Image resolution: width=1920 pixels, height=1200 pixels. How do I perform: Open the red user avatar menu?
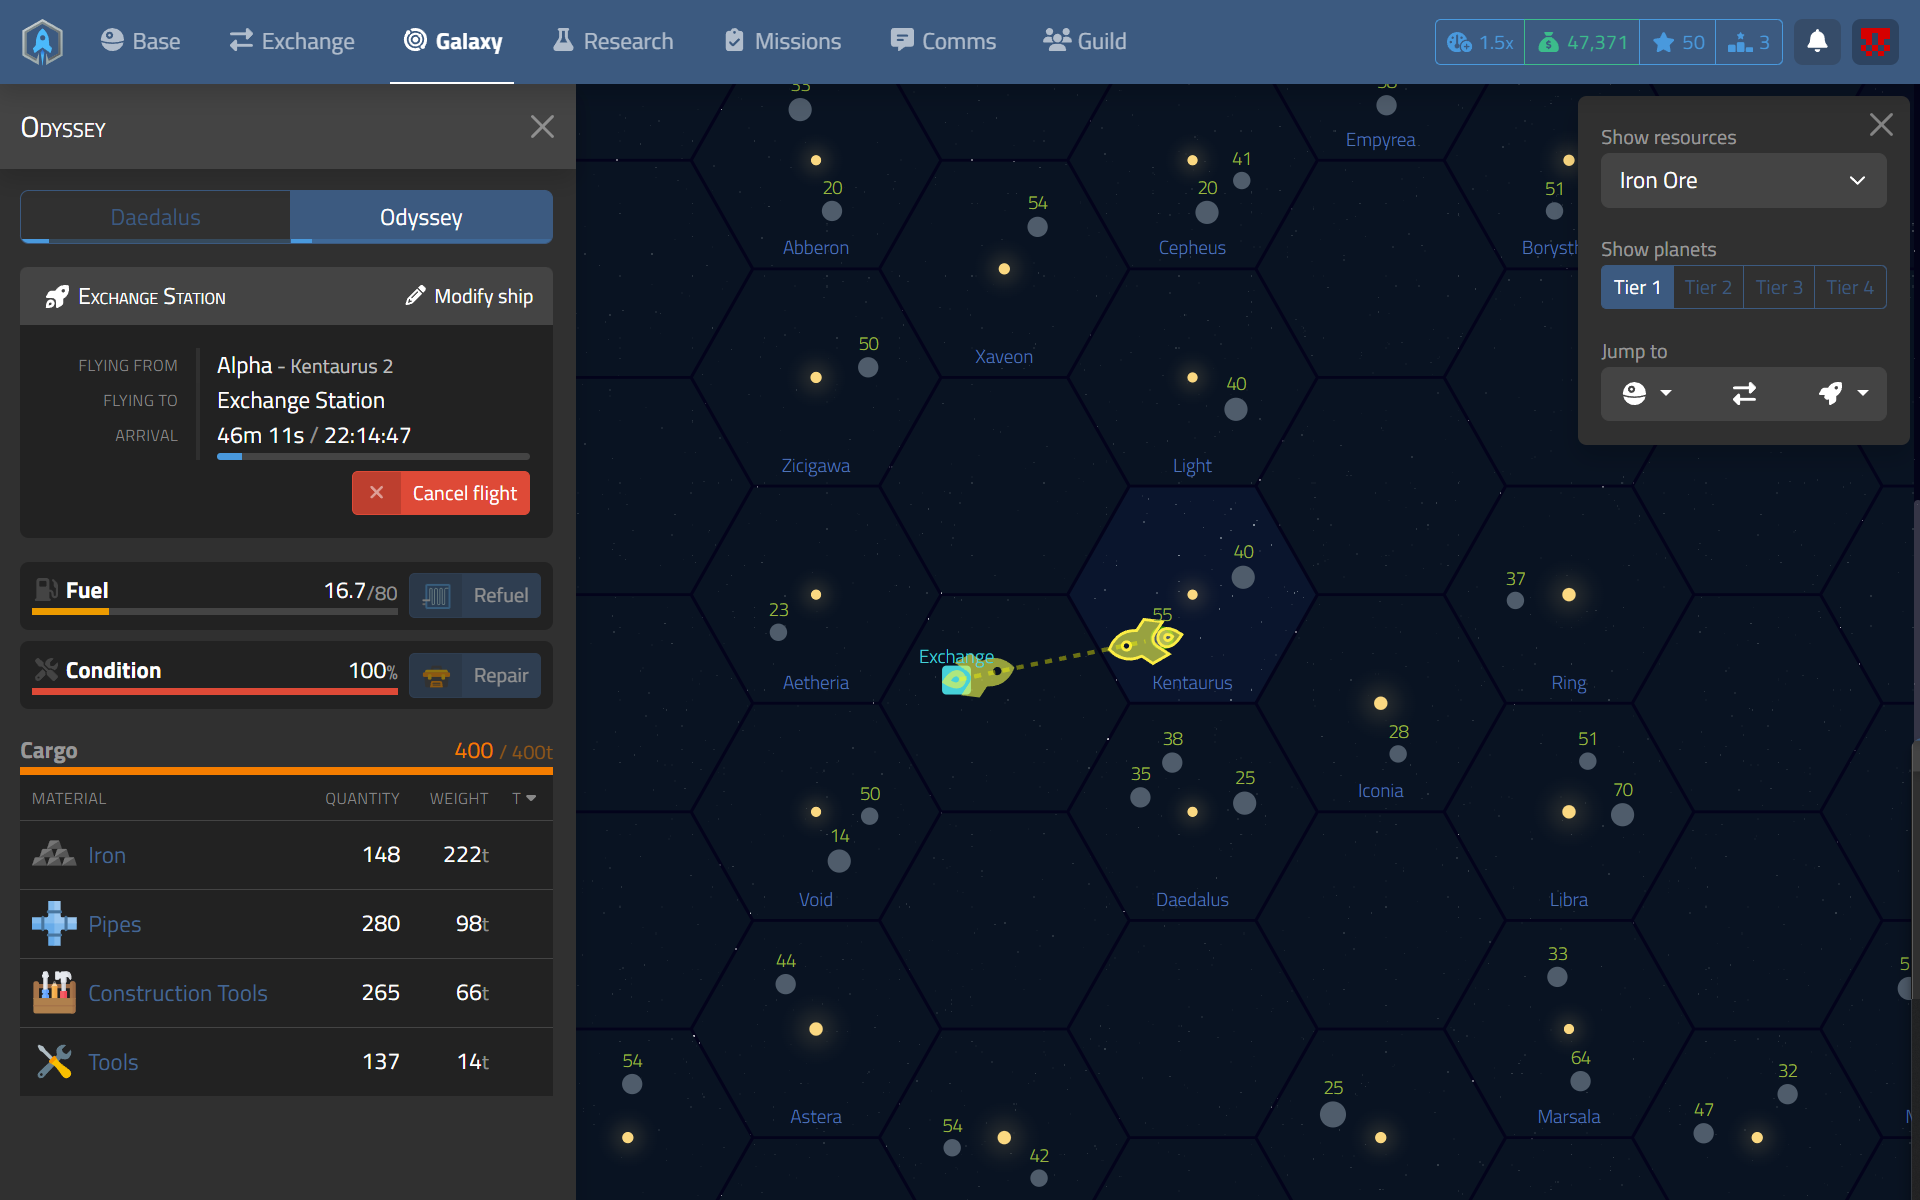pyautogui.click(x=1874, y=42)
